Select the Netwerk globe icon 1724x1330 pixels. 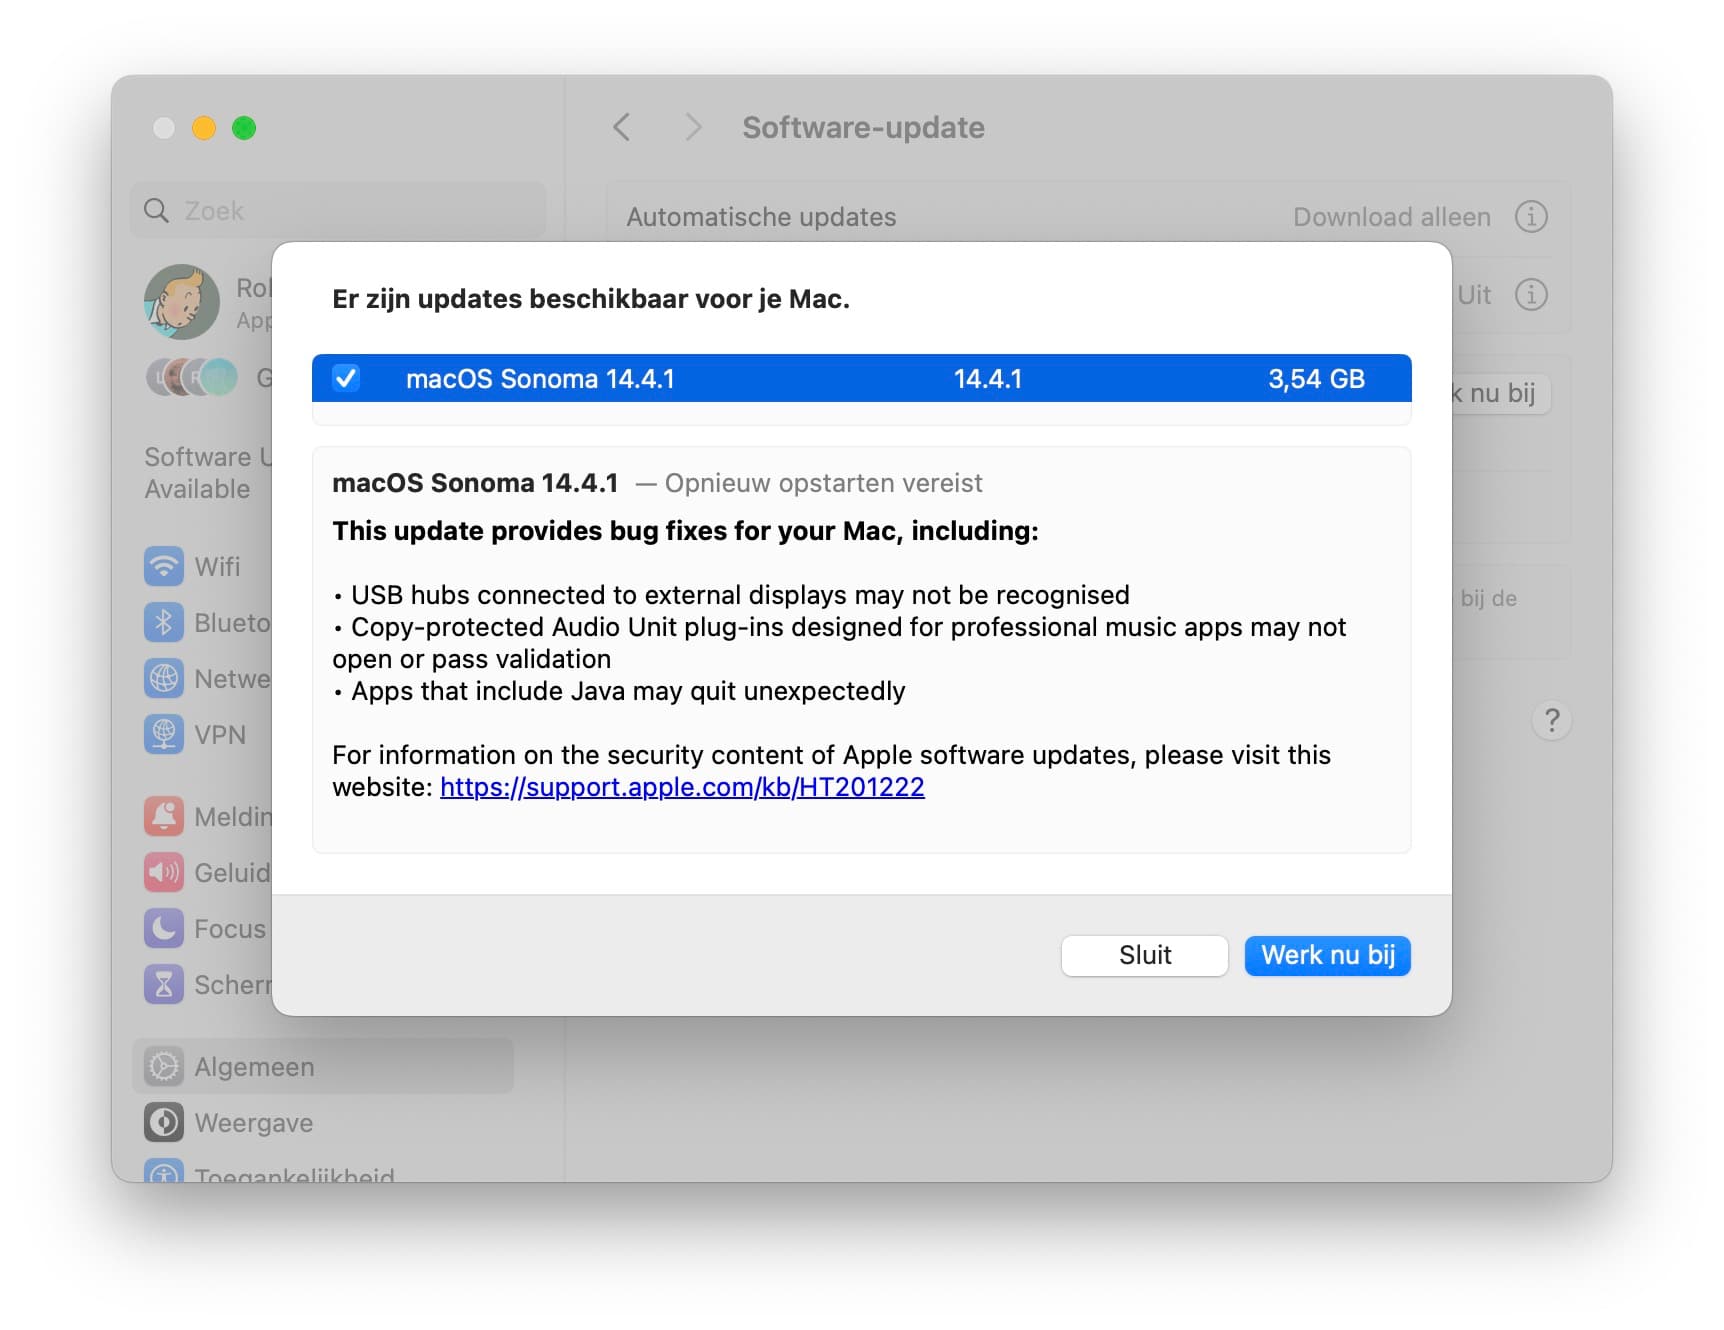[x=164, y=678]
